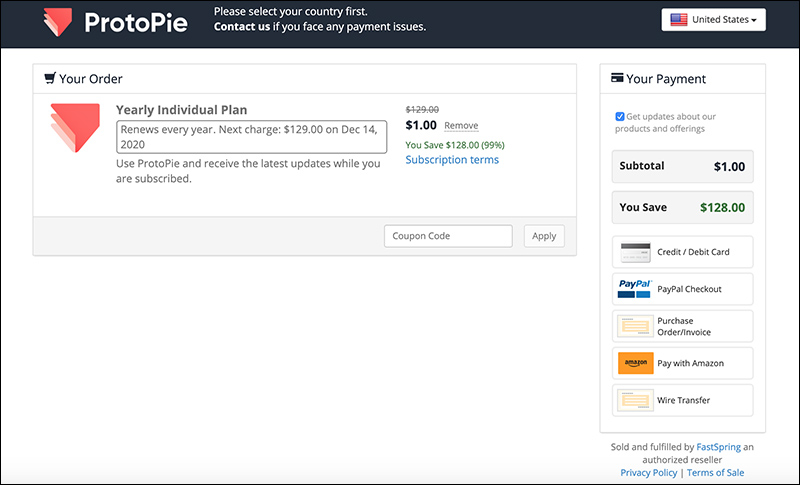The width and height of the screenshot is (800, 485).
Task: Open the Terms of Sale link
Action: (715, 473)
